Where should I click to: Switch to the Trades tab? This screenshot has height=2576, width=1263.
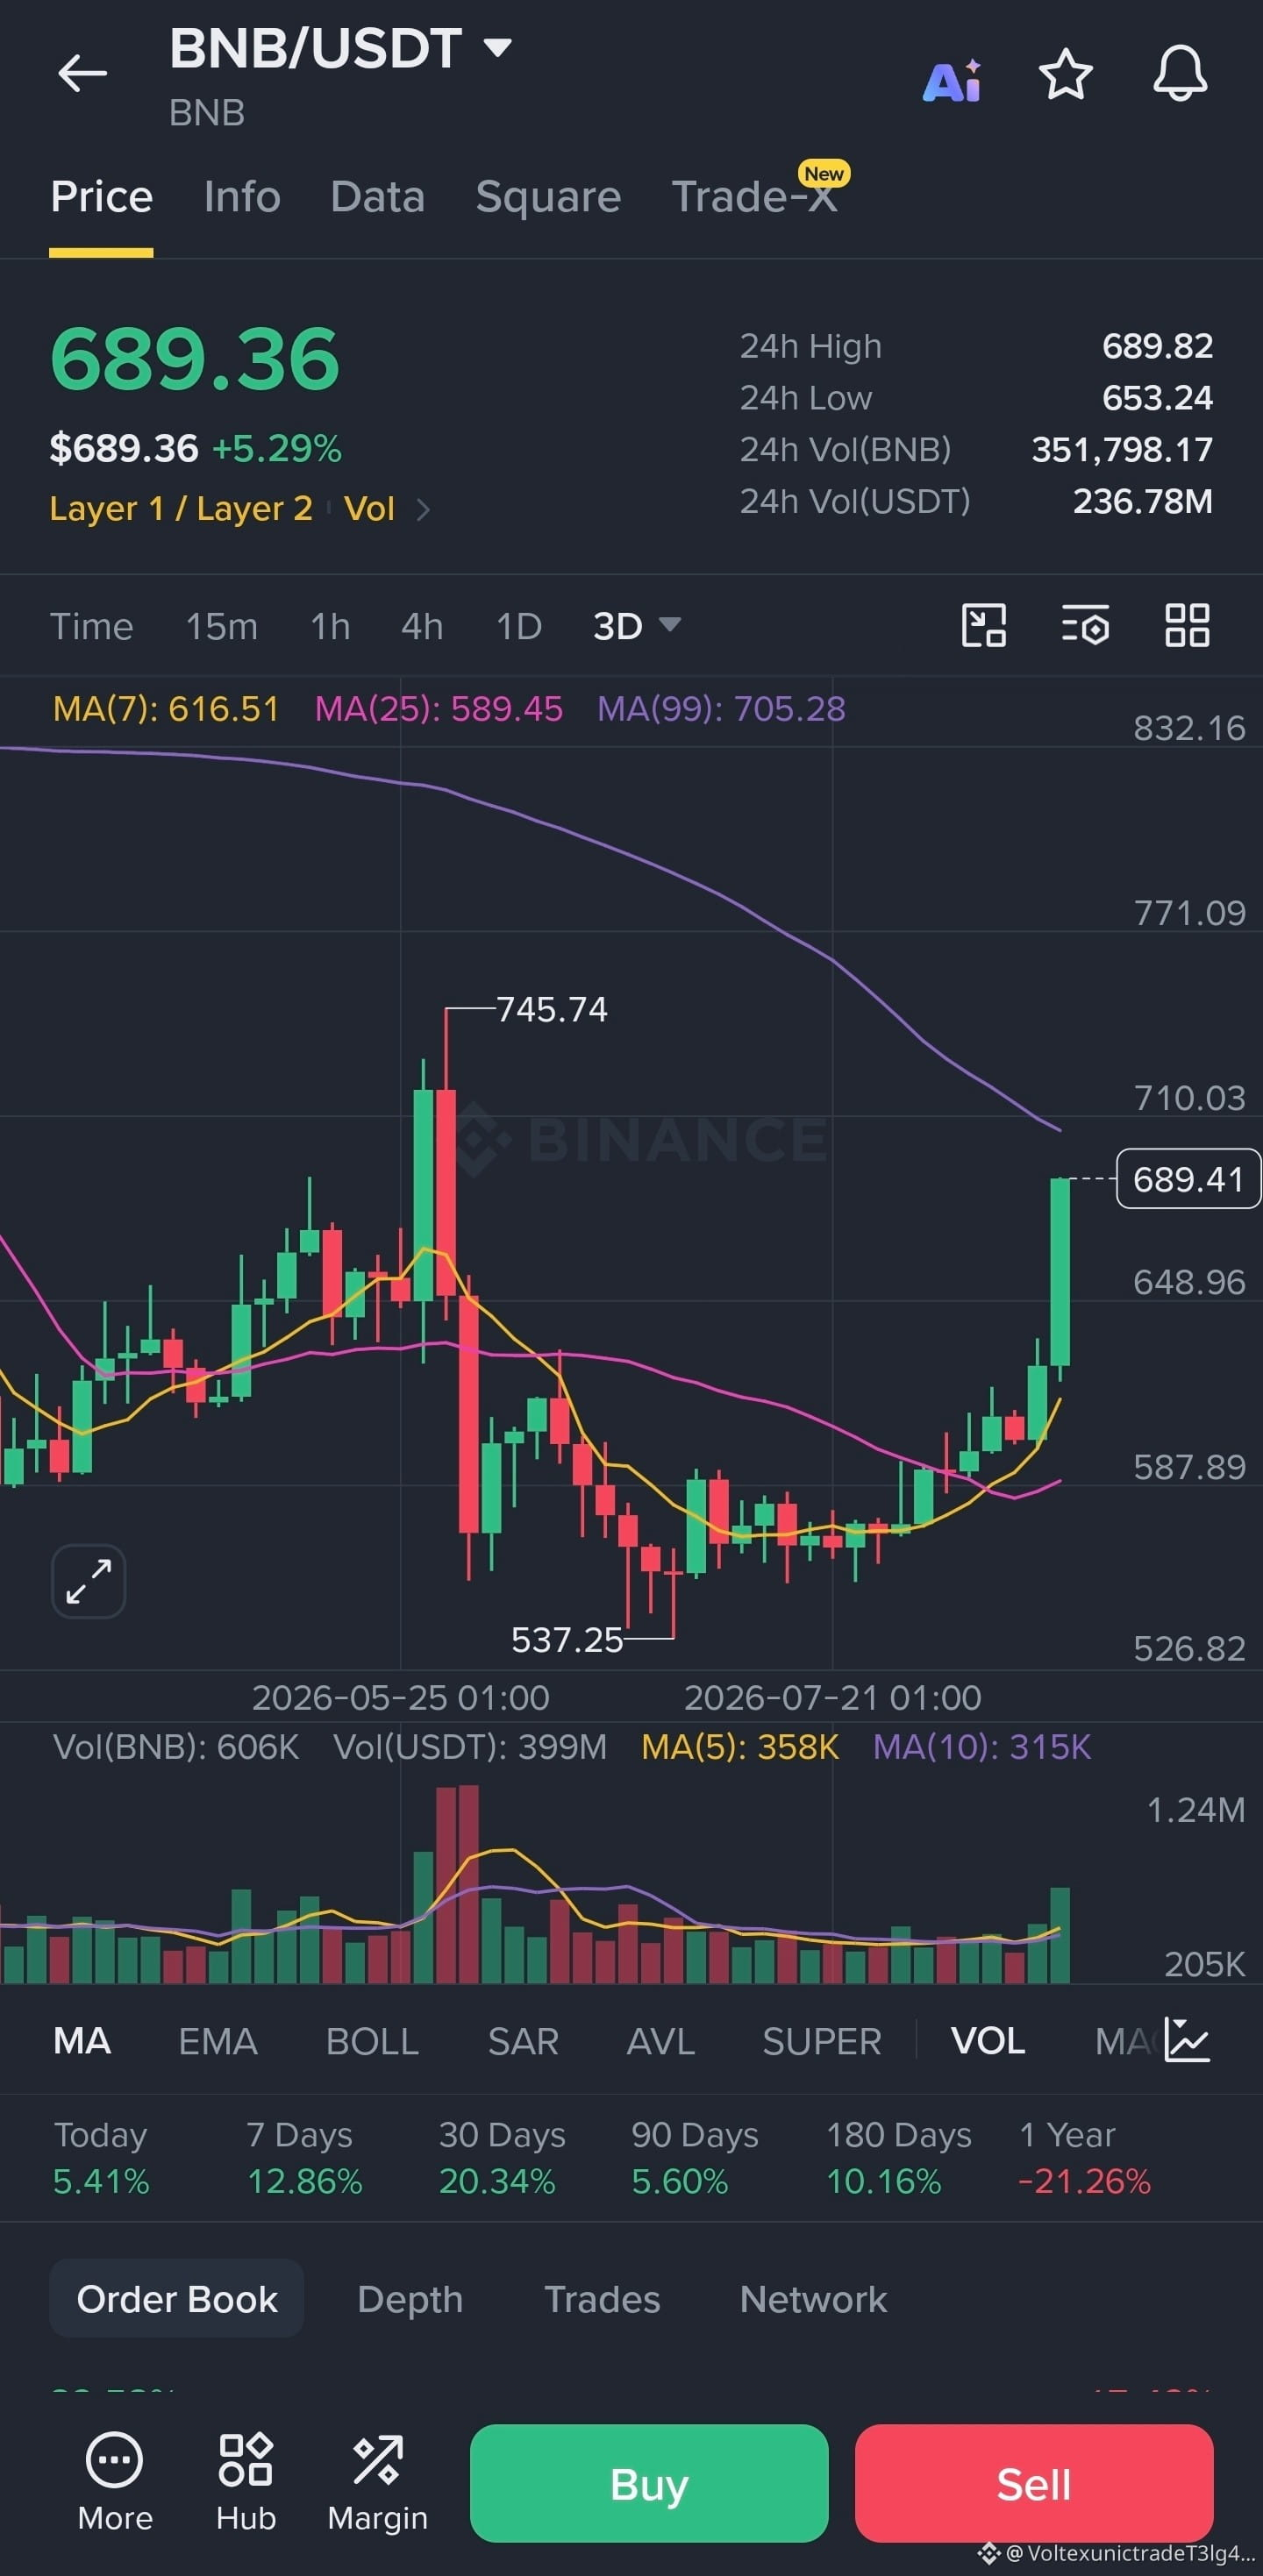602,2299
